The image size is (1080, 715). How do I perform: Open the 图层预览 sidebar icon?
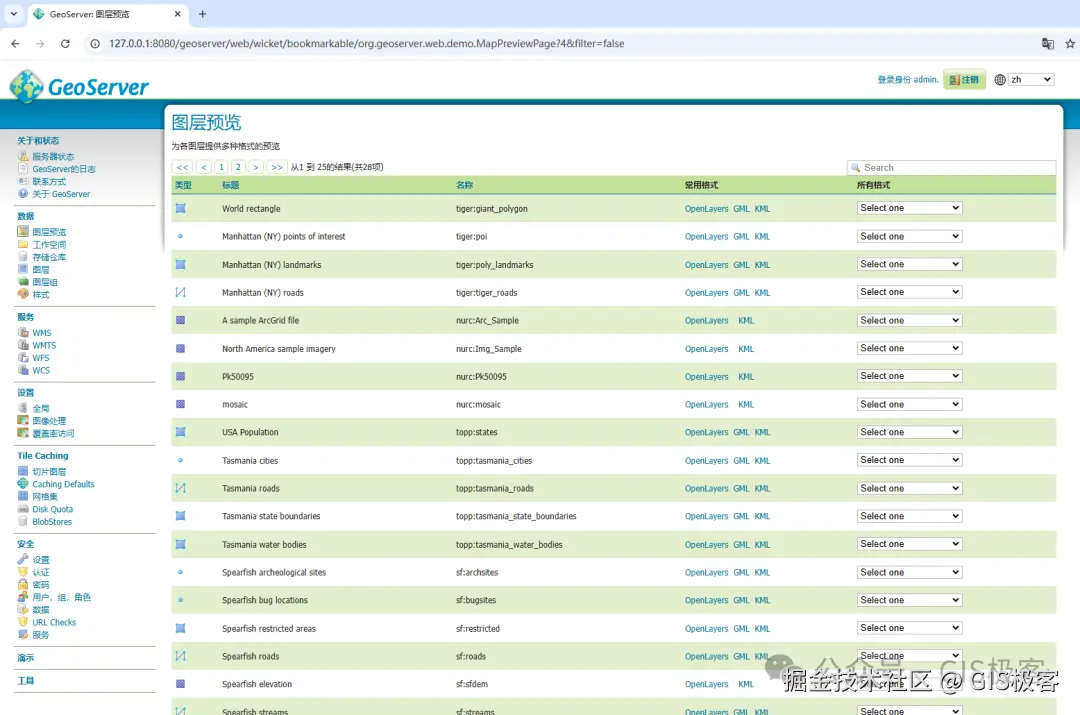pyautogui.click(x=23, y=231)
